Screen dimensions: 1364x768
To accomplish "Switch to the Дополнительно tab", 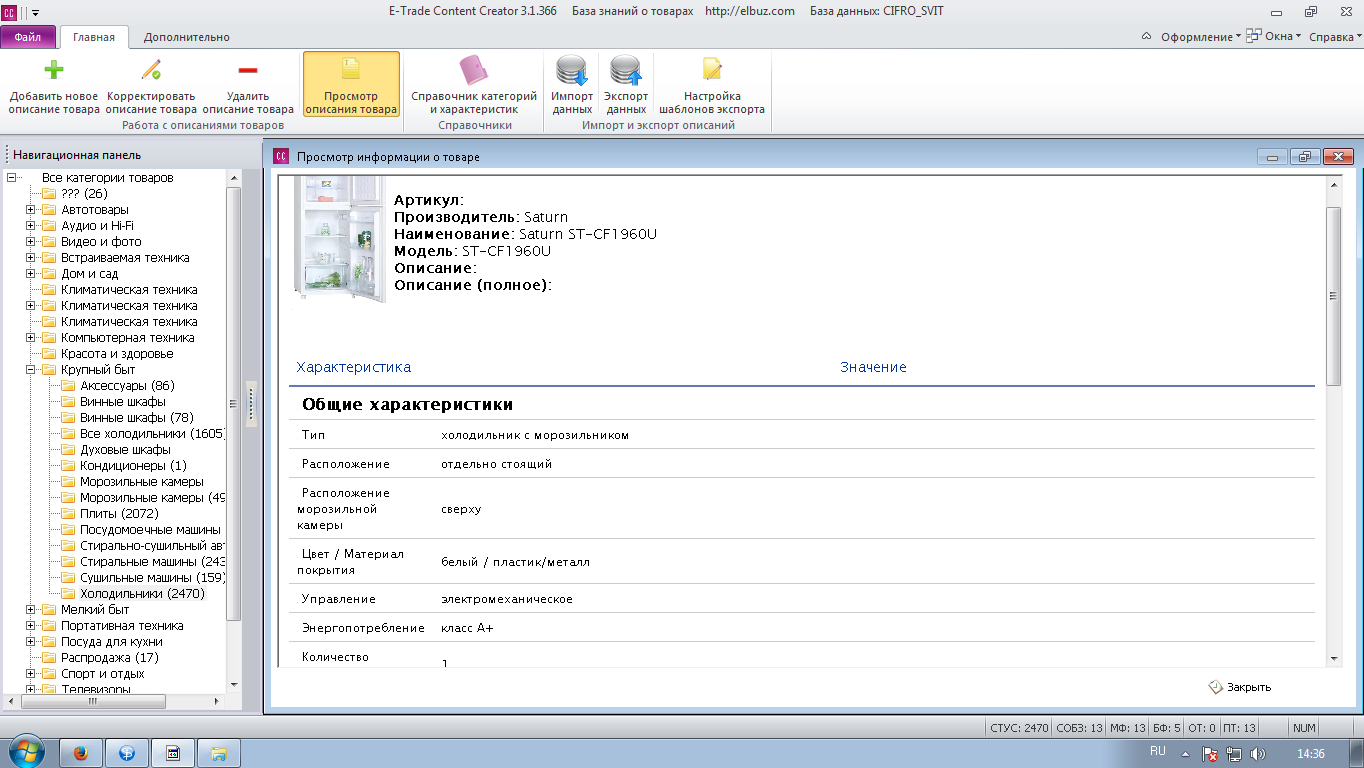I will 186,37.
